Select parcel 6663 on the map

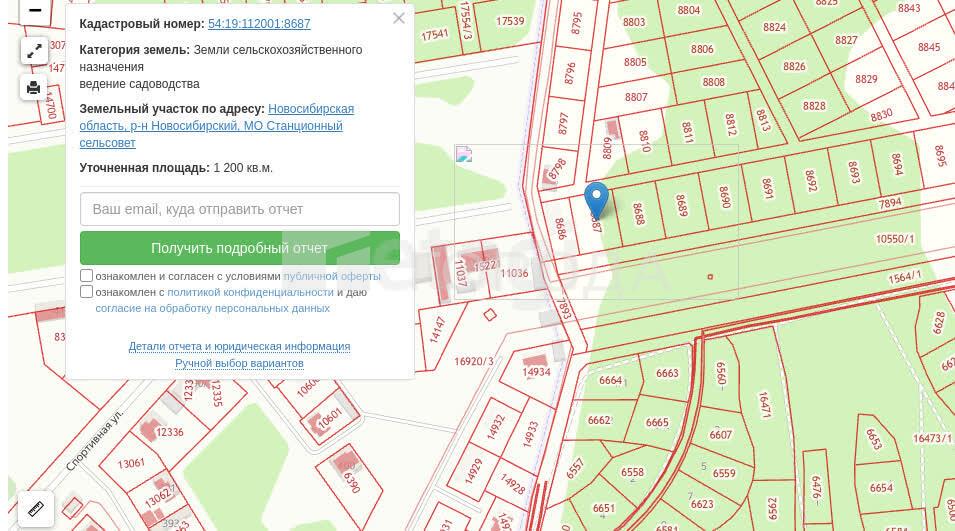point(667,373)
